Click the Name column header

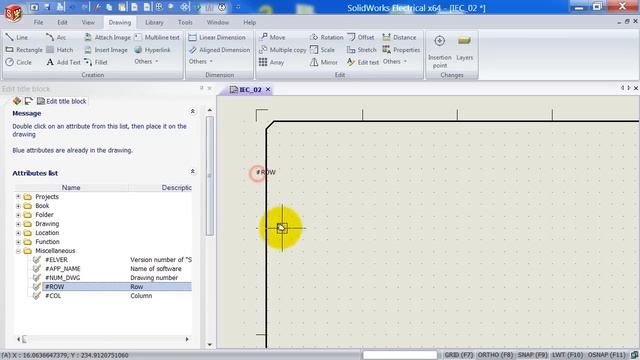[71, 188]
